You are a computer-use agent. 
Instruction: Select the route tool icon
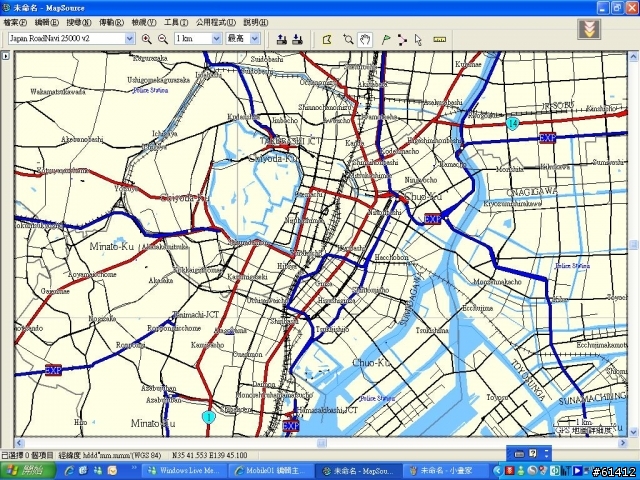point(402,40)
